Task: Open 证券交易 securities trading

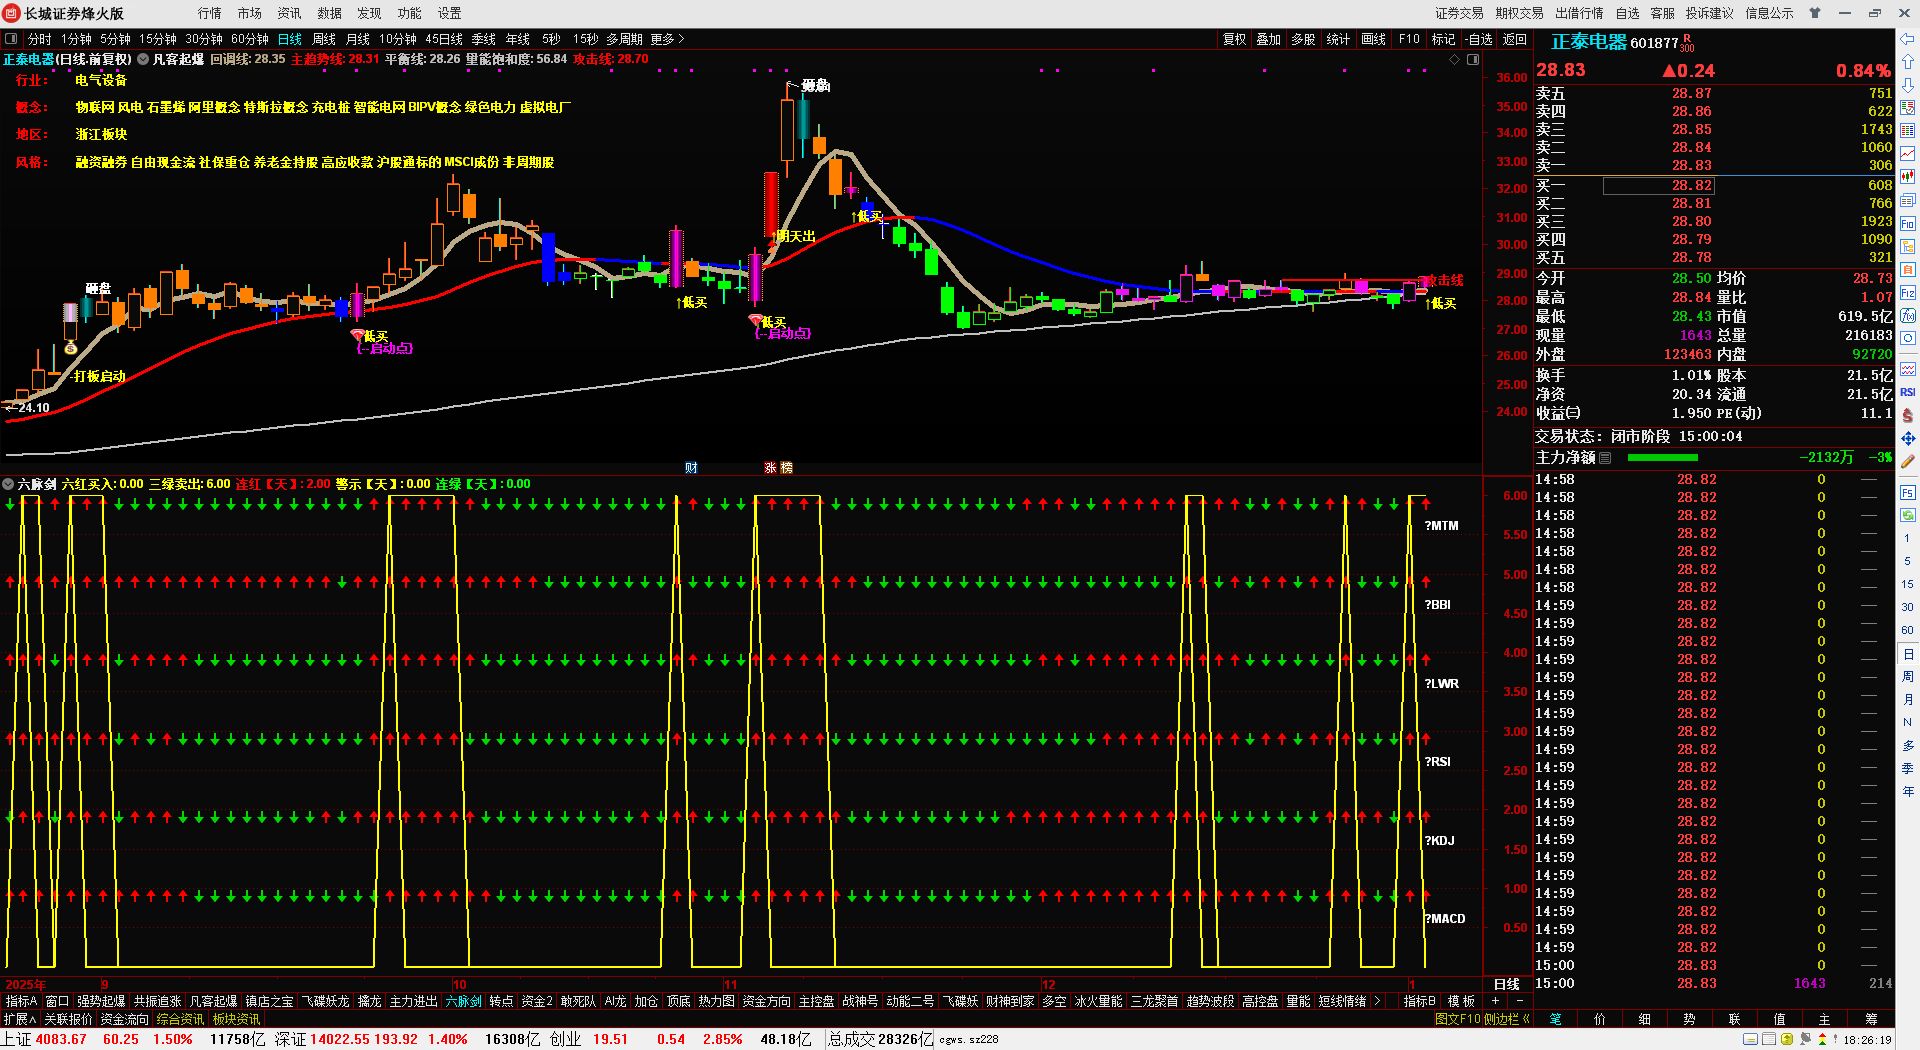Action: point(1460,13)
